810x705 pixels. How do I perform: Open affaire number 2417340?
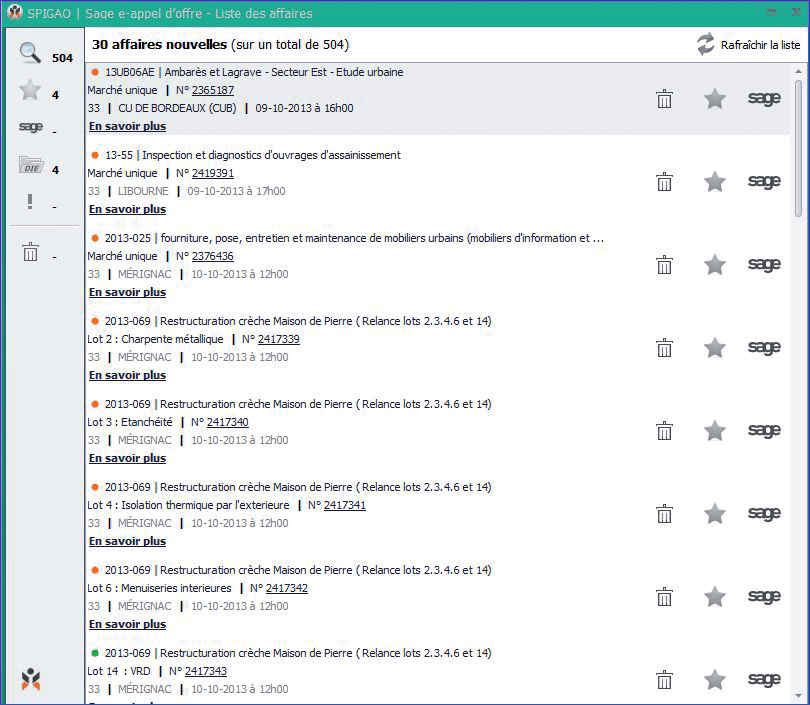pyautogui.click(x=228, y=422)
